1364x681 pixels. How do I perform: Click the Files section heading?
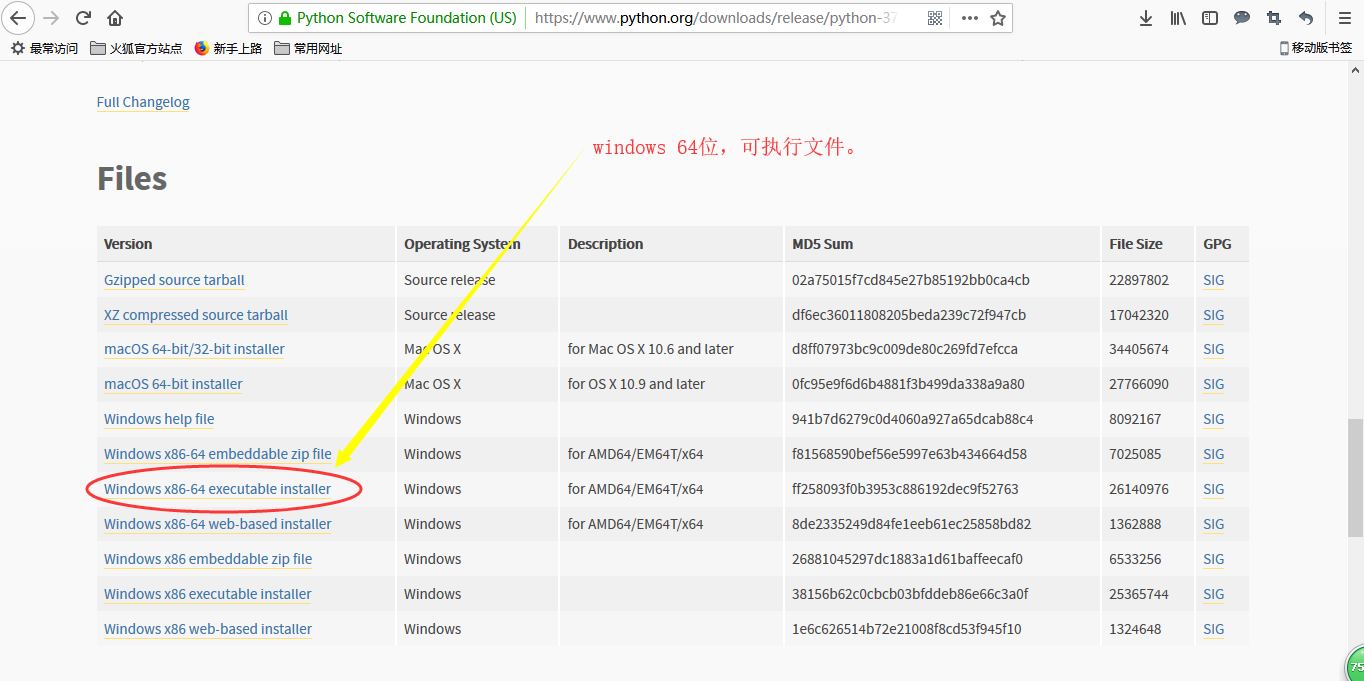point(132,179)
